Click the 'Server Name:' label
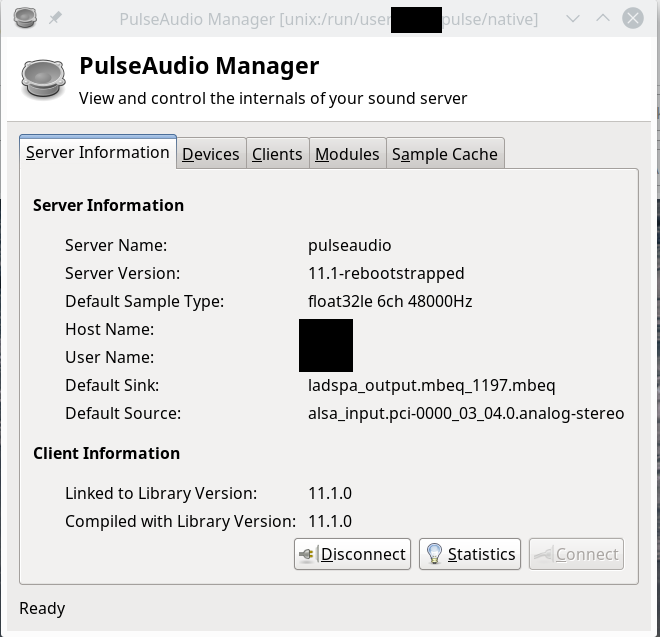Screen dimensions: 660x637 pos(116,245)
